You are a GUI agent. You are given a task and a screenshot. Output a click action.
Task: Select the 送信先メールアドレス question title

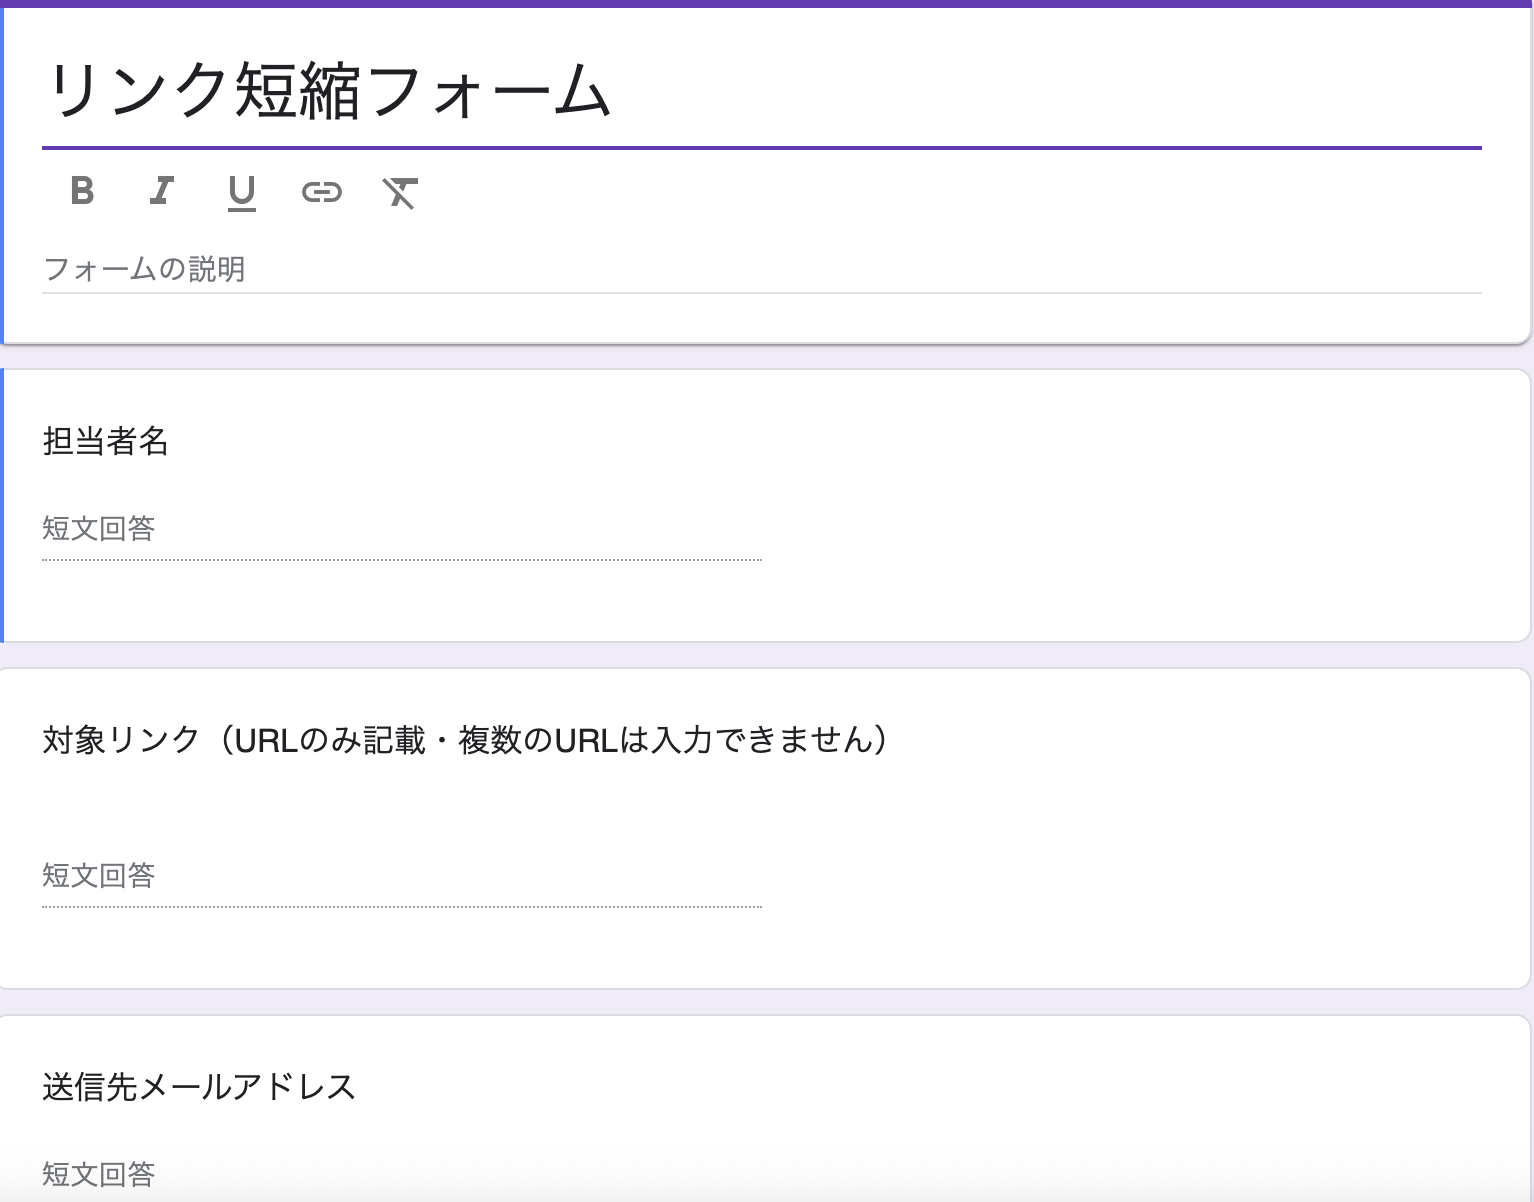click(x=199, y=1087)
